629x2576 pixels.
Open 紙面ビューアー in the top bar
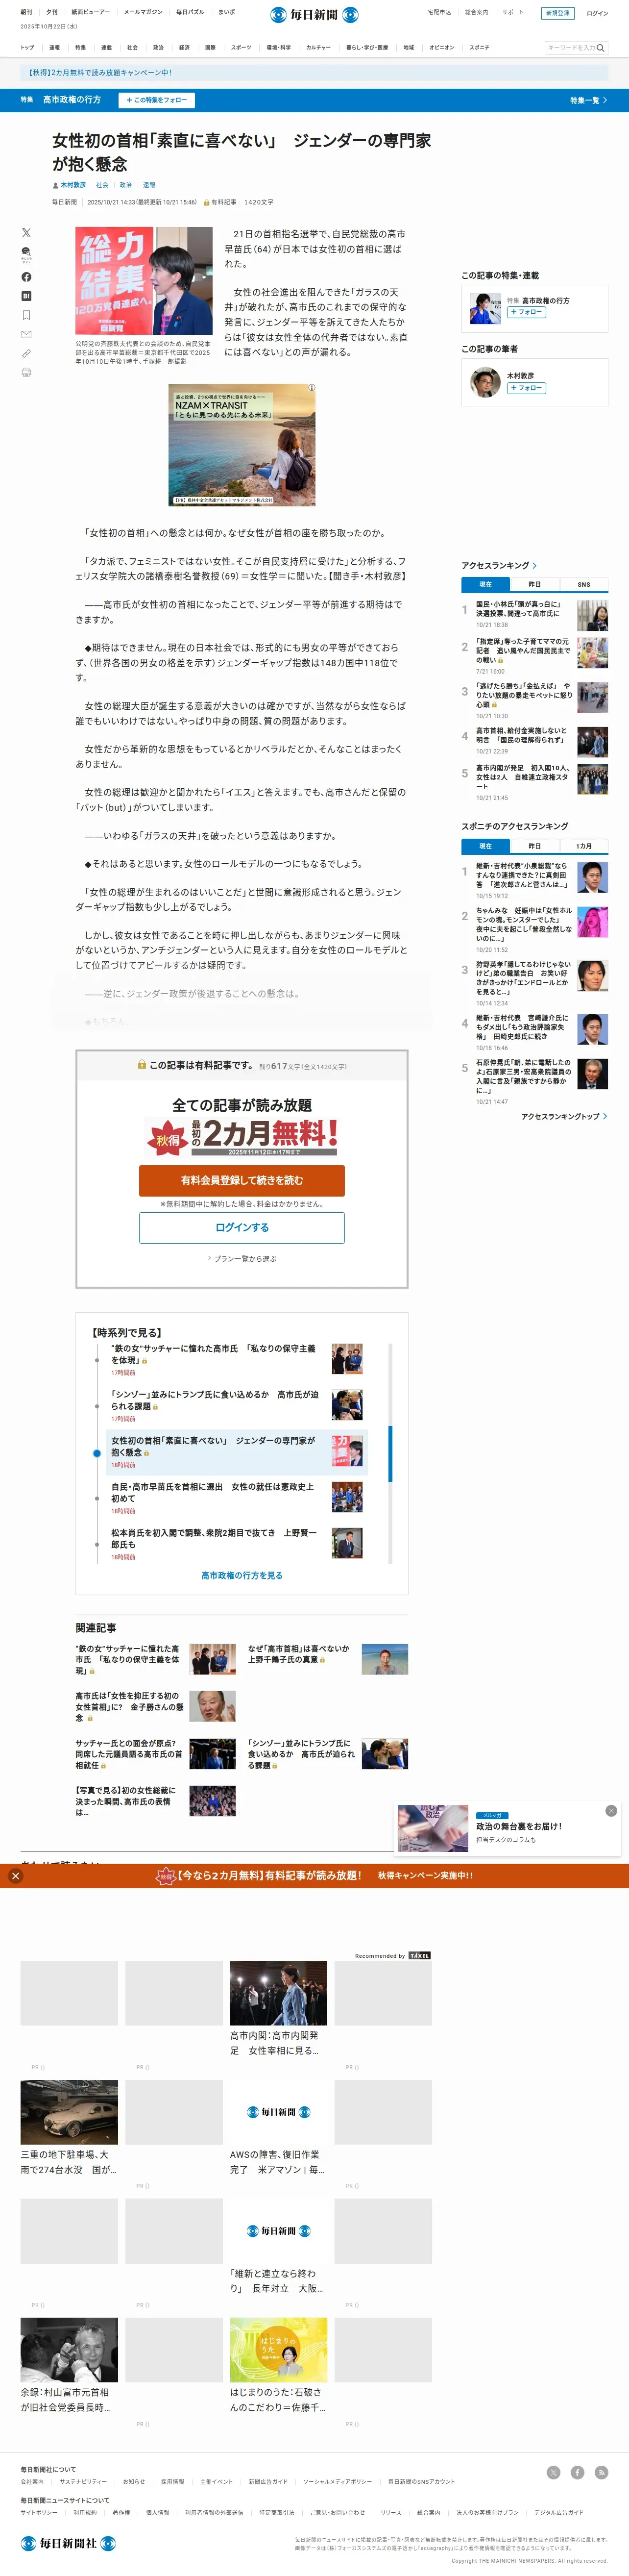point(90,12)
